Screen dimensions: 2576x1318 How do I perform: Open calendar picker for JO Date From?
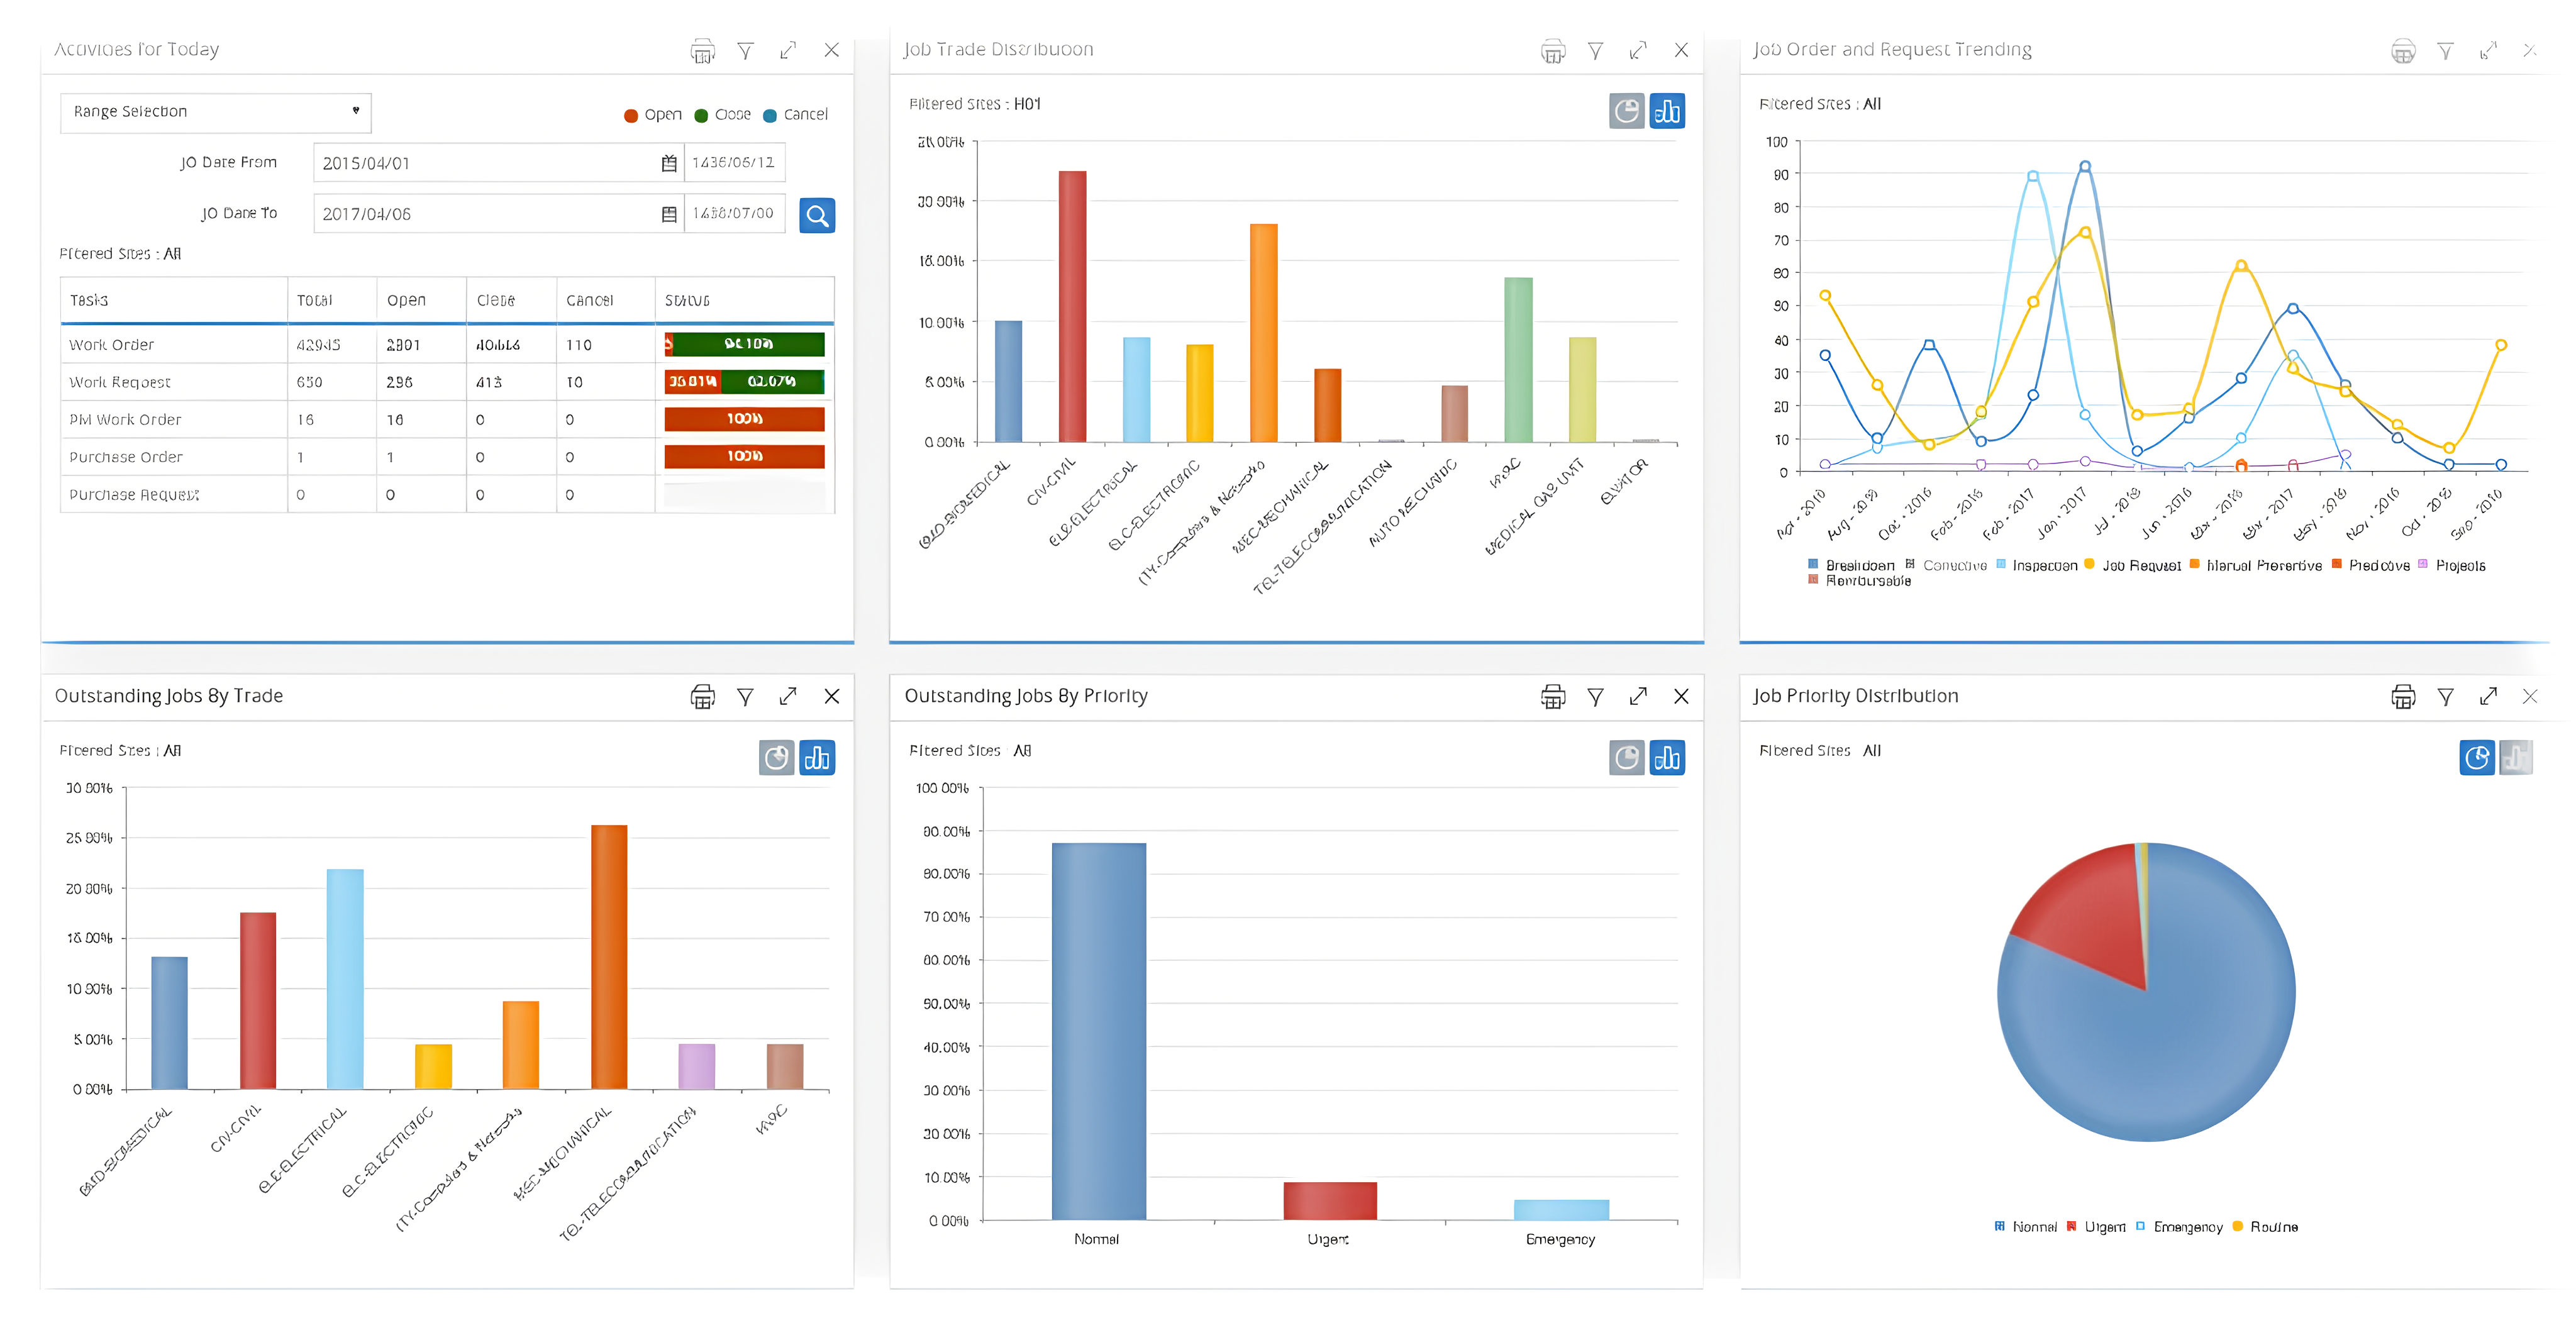point(669,163)
